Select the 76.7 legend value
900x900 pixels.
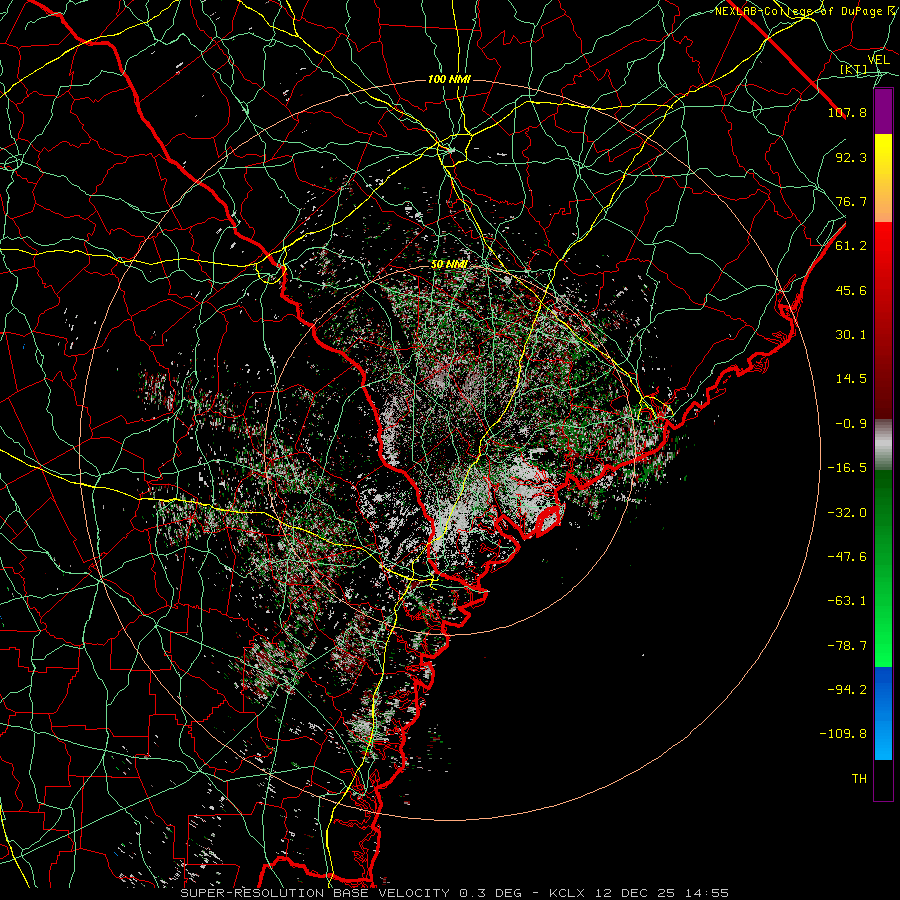click(x=851, y=201)
